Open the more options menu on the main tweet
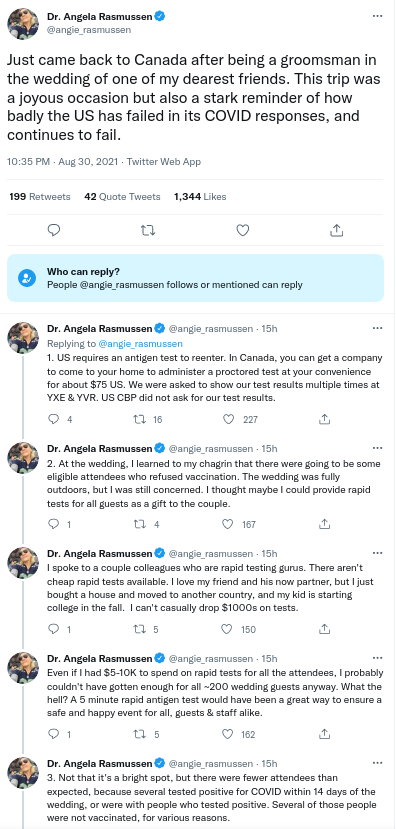This screenshot has height=829, width=396. tap(377, 16)
